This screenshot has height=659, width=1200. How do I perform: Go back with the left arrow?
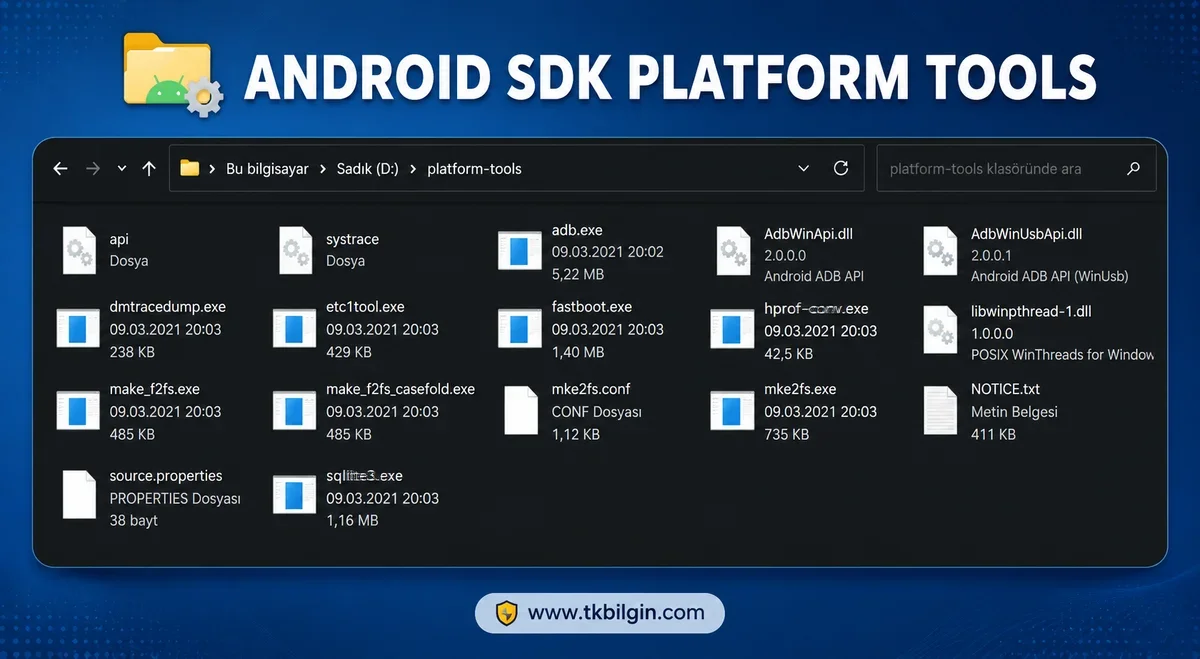(x=60, y=169)
